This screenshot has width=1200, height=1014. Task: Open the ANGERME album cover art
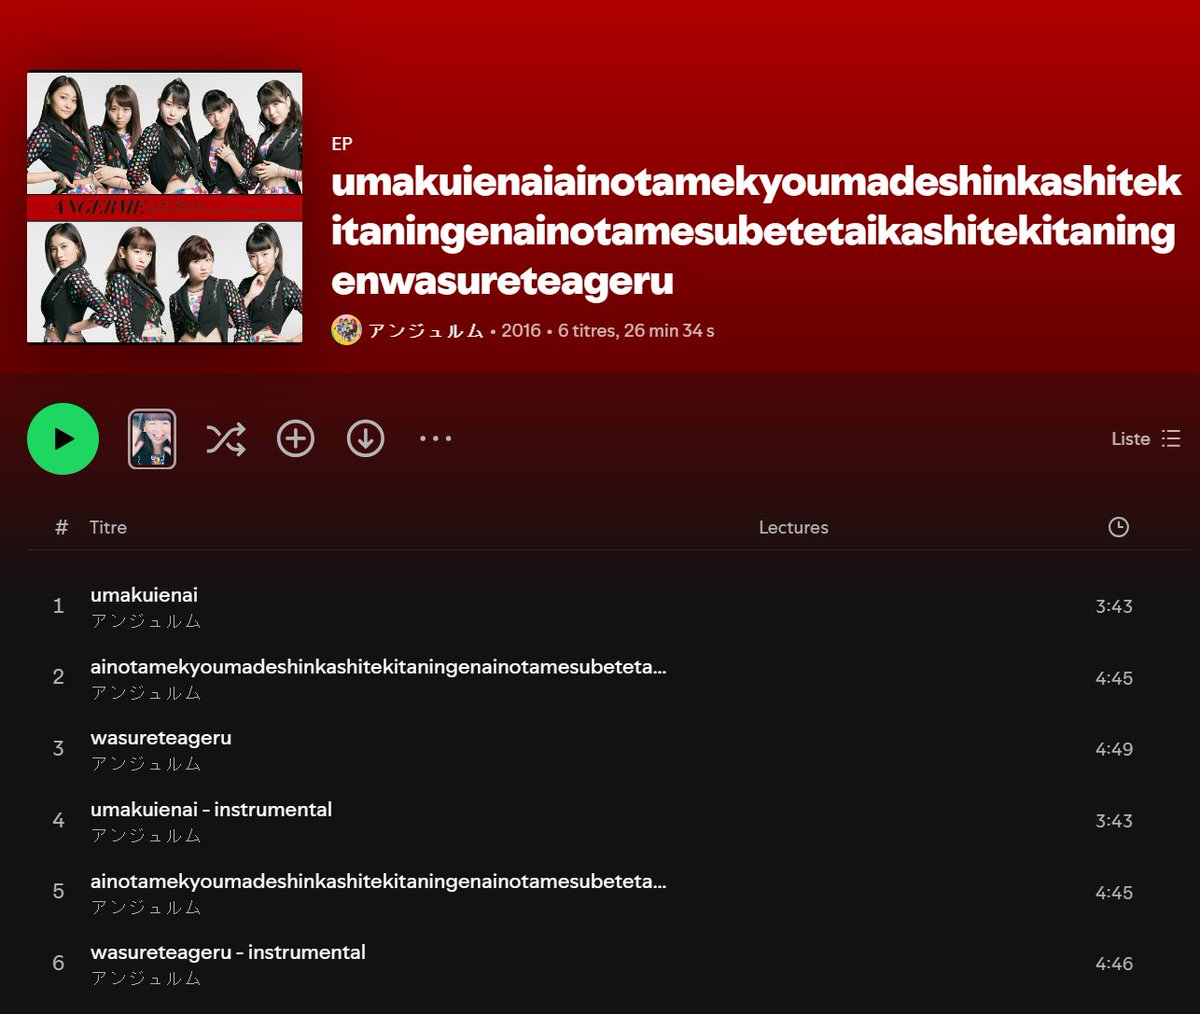(x=165, y=208)
